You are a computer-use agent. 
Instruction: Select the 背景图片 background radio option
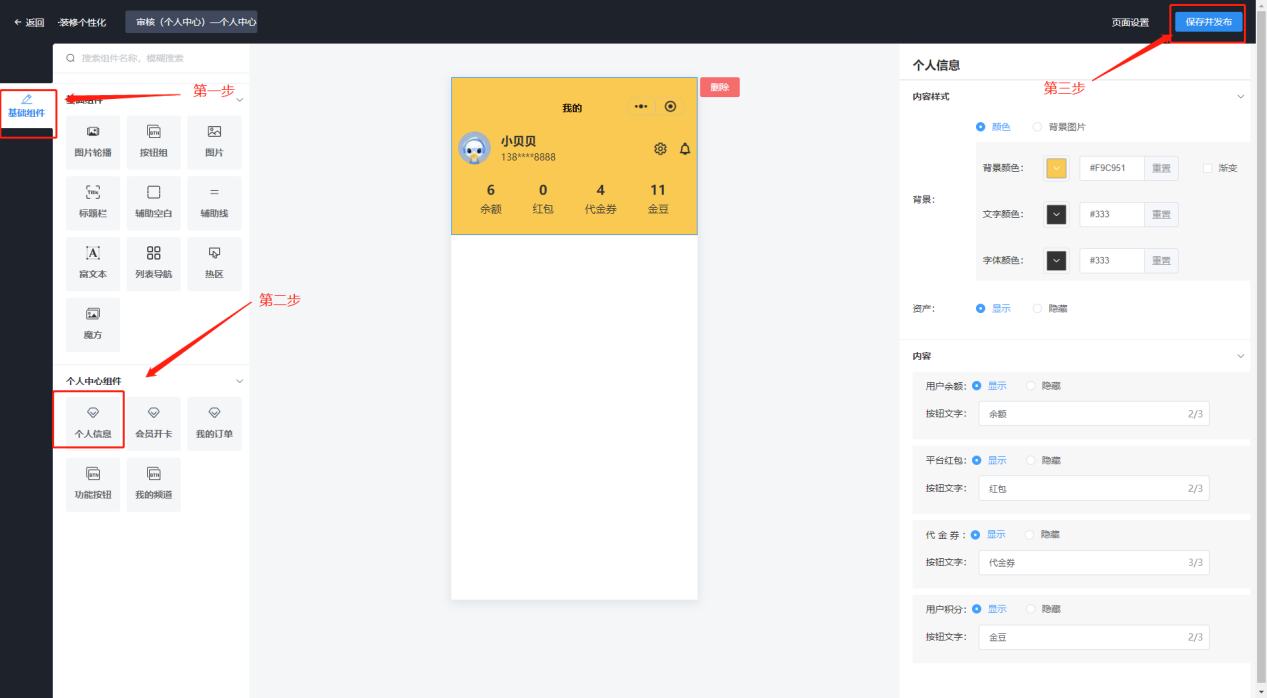point(1038,127)
